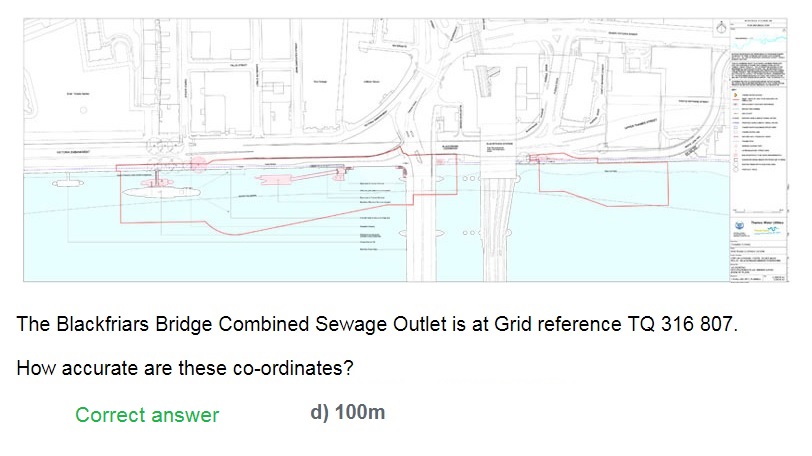The width and height of the screenshot is (812, 456).
Task: Click the green "Correct answer" label
Action: point(147,414)
